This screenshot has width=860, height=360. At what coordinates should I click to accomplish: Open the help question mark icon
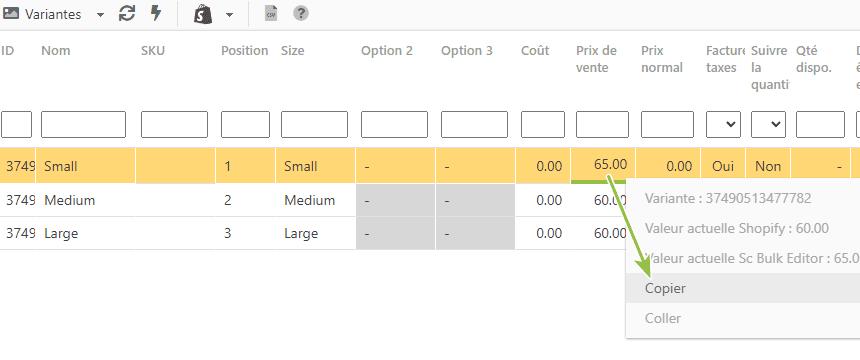tap(301, 14)
